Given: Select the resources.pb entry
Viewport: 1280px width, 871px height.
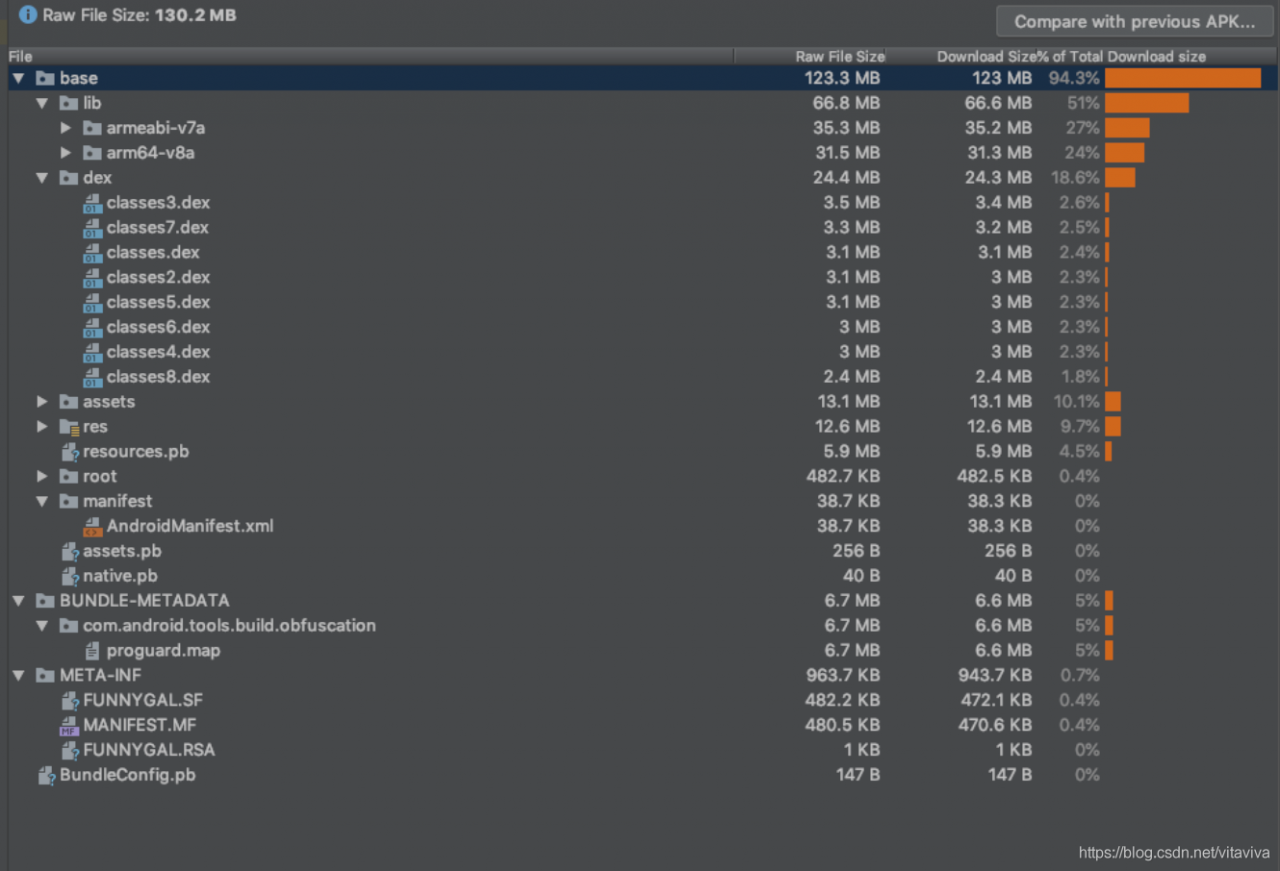Looking at the screenshot, I should pos(136,452).
